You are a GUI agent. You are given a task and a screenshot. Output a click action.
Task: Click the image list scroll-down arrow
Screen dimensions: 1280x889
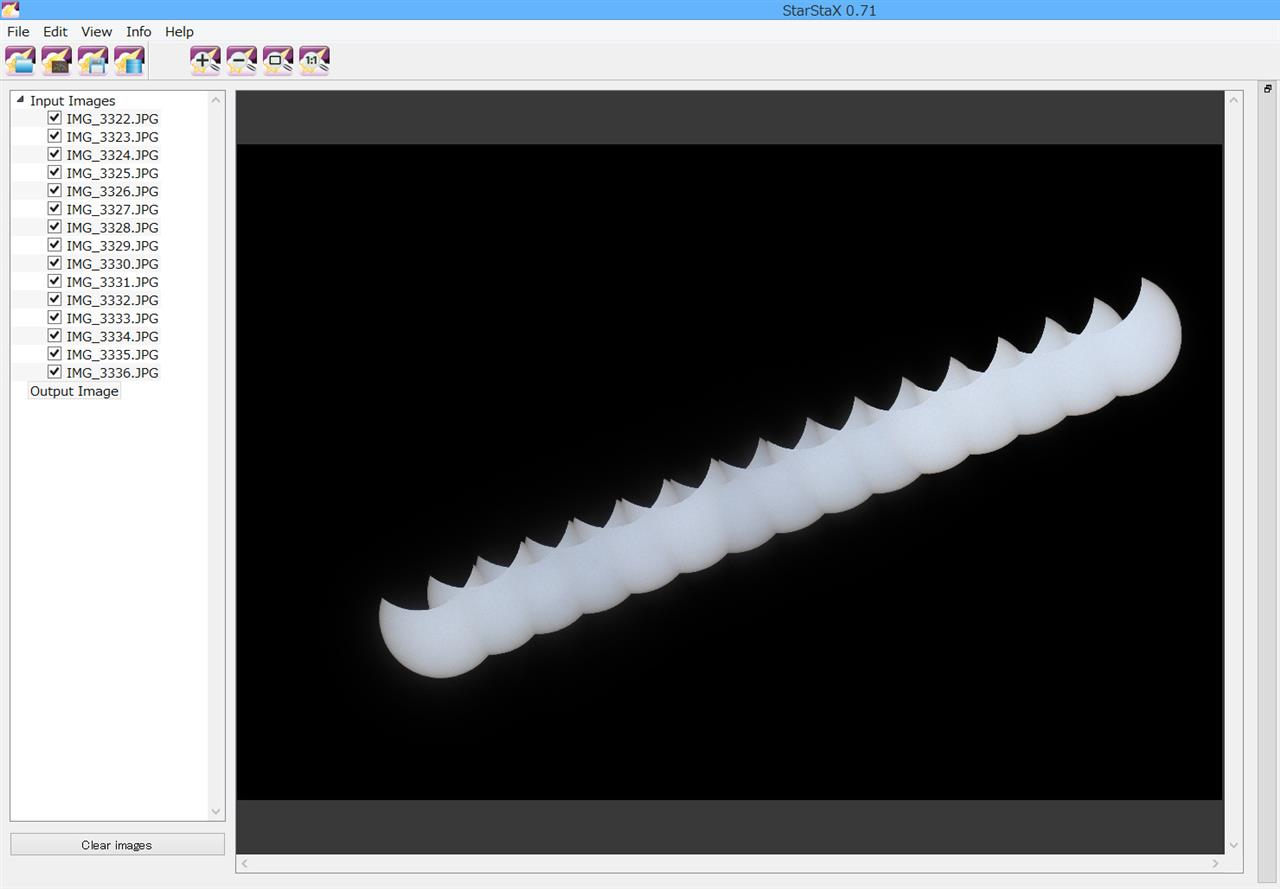point(216,812)
